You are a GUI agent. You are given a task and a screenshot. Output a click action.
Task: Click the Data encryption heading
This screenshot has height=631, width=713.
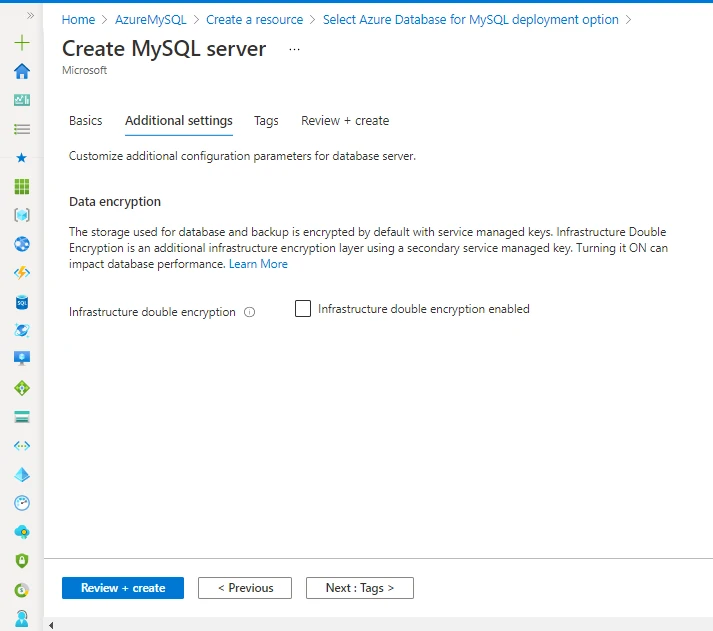115,201
